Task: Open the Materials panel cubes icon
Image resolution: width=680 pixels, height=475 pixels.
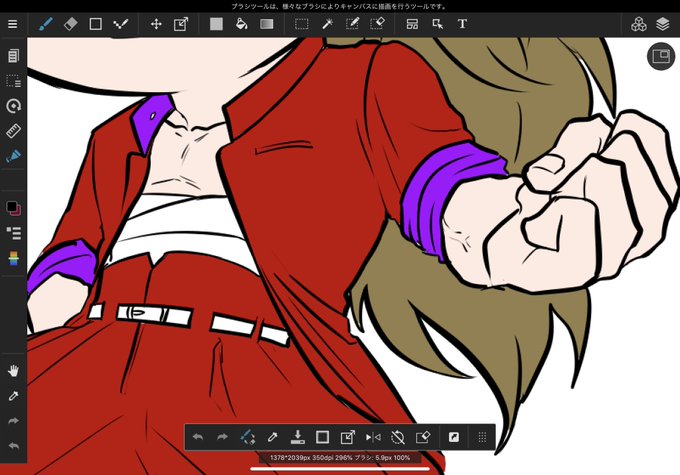Action: coord(638,24)
